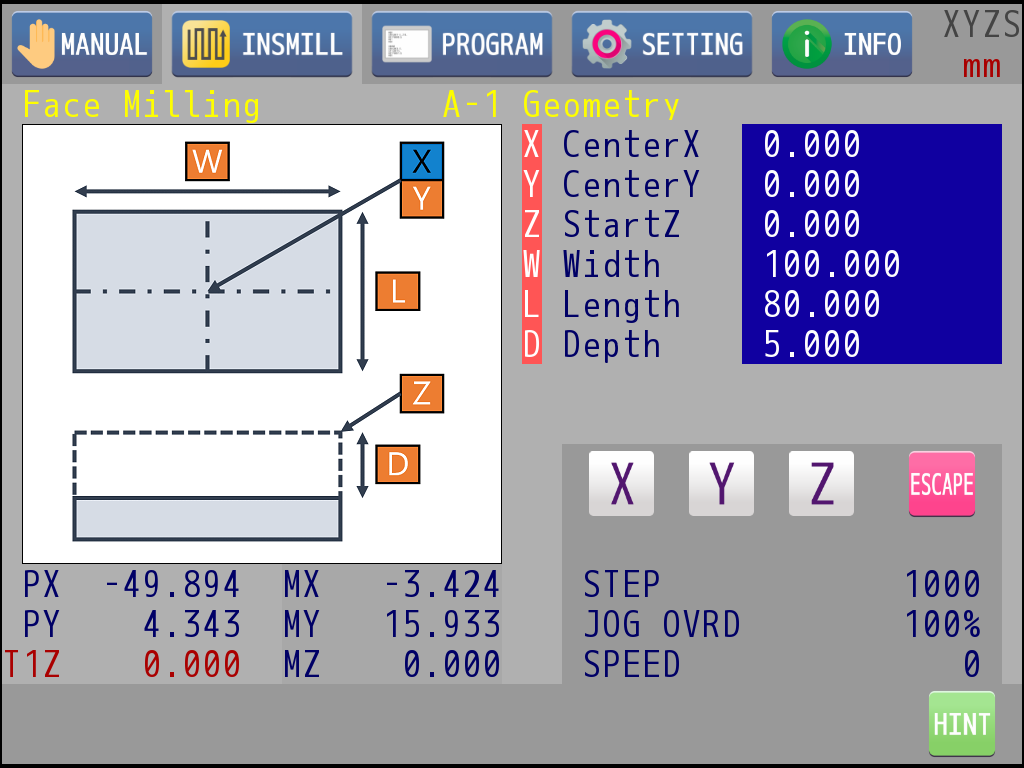This screenshot has height=768, width=1024.
Task: Edit the CenterY value field
Action: coord(871,185)
